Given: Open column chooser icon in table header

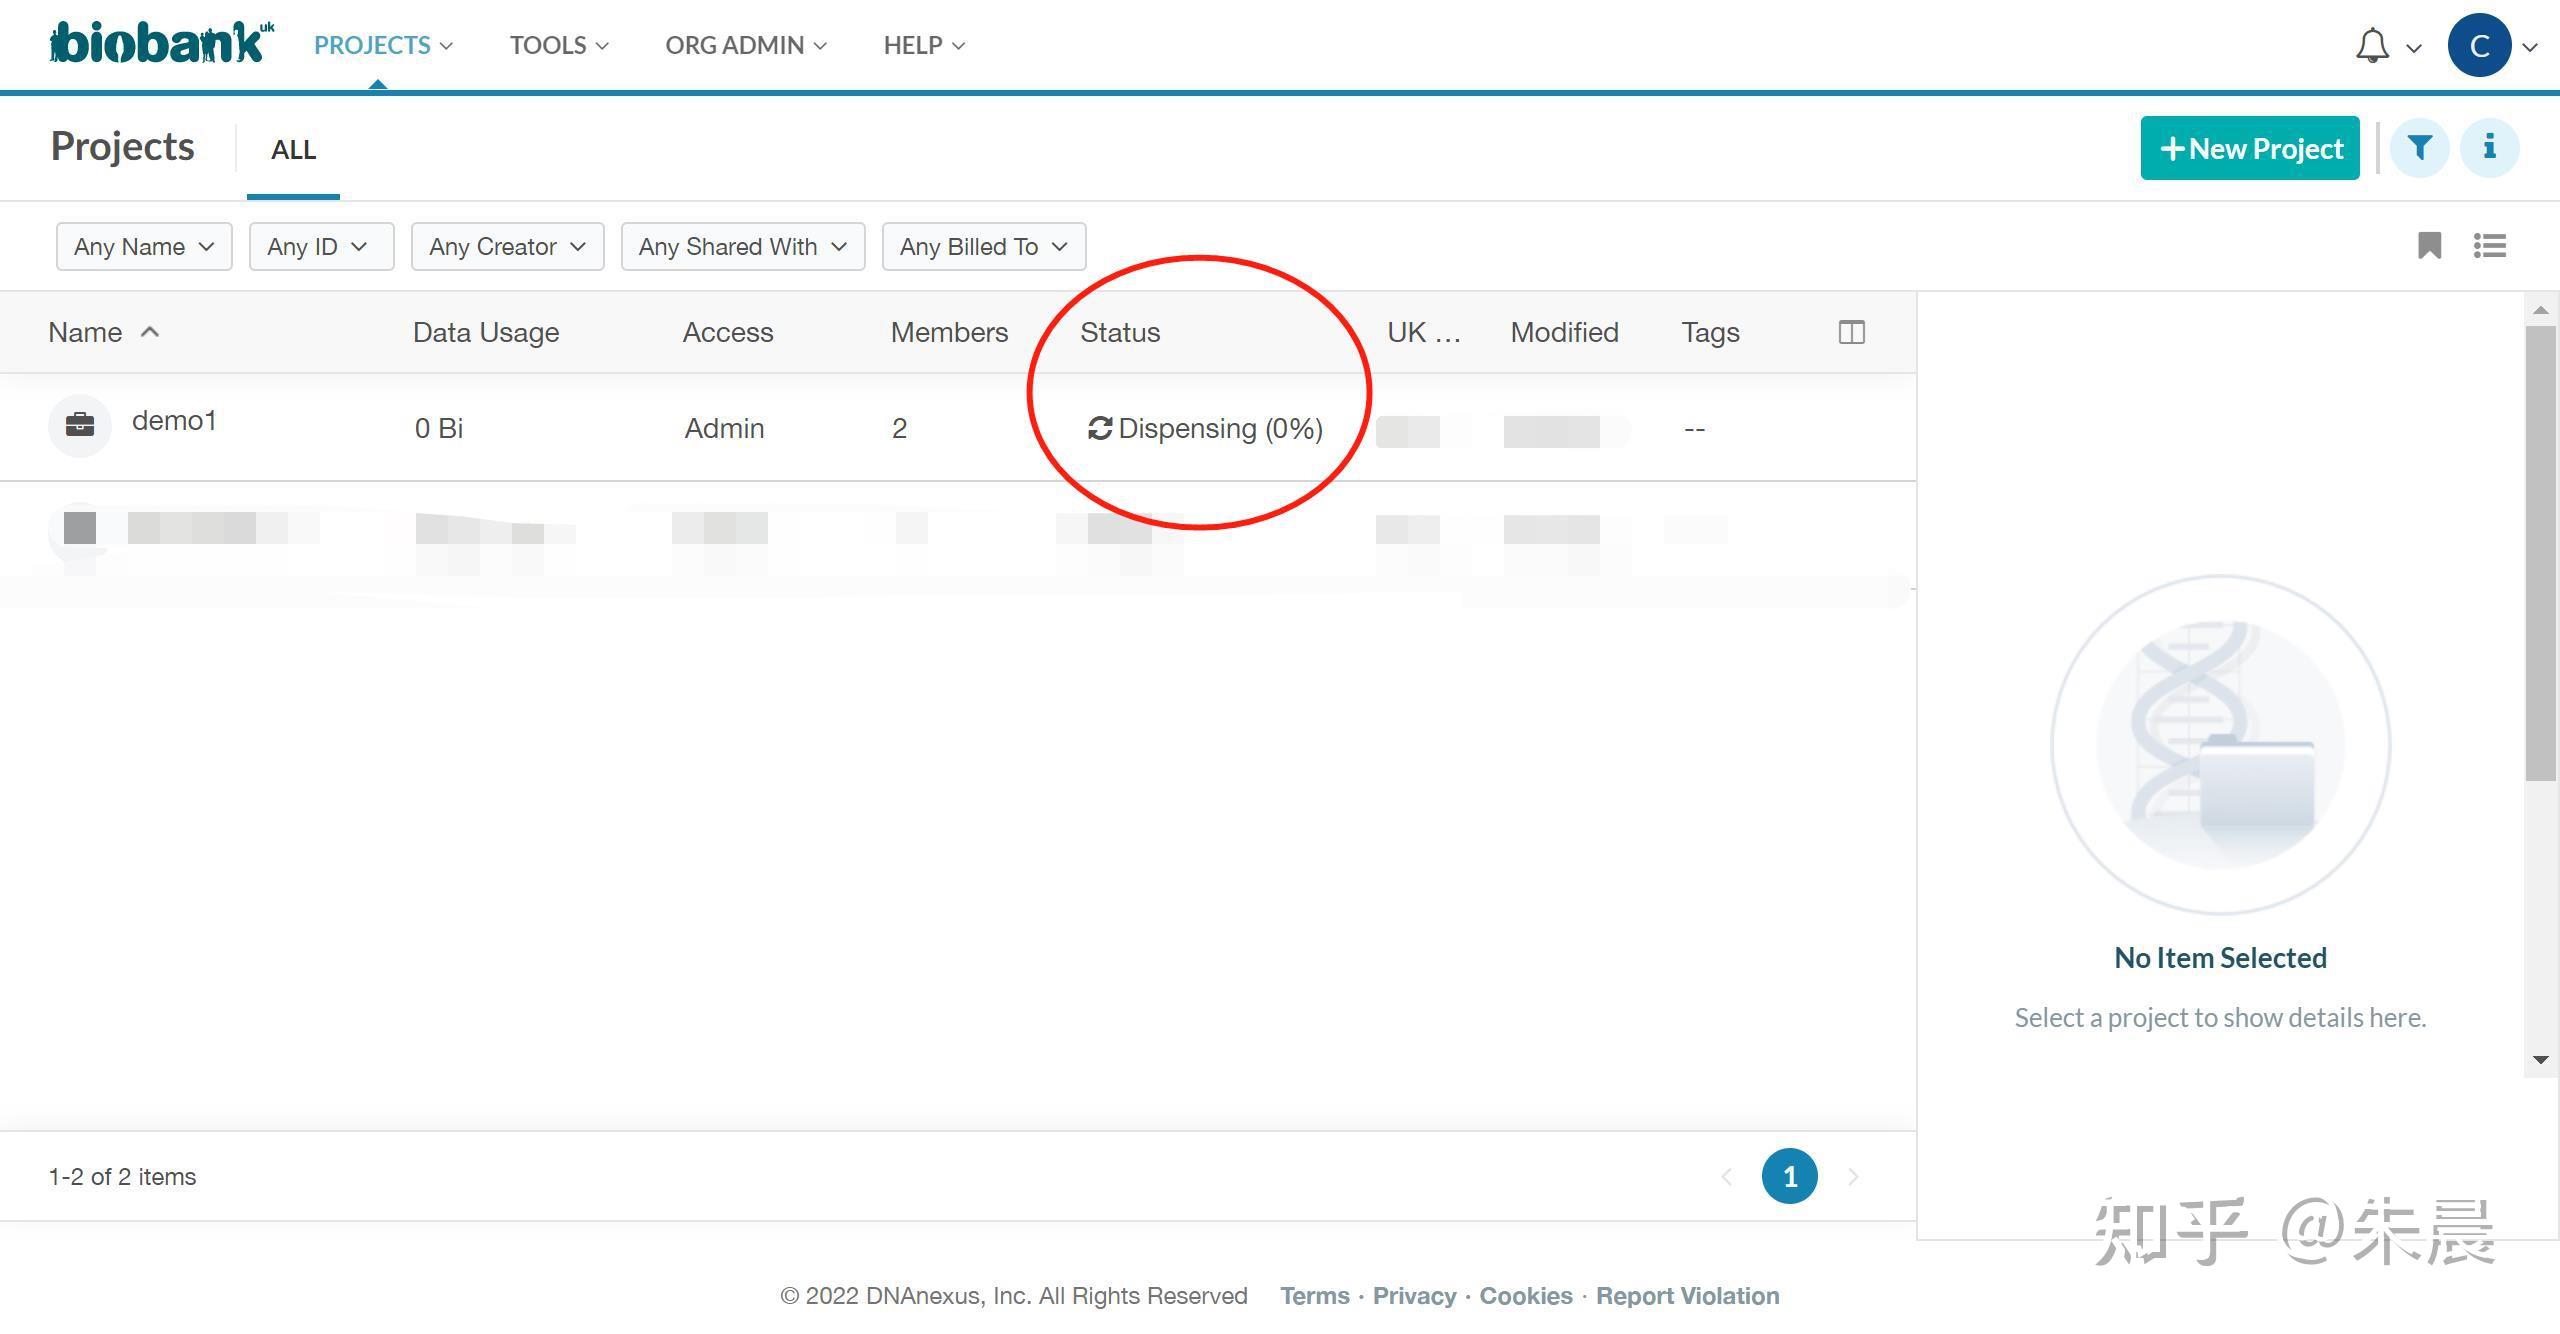Looking at the screenshot, I should click(x=1851, y=332).
